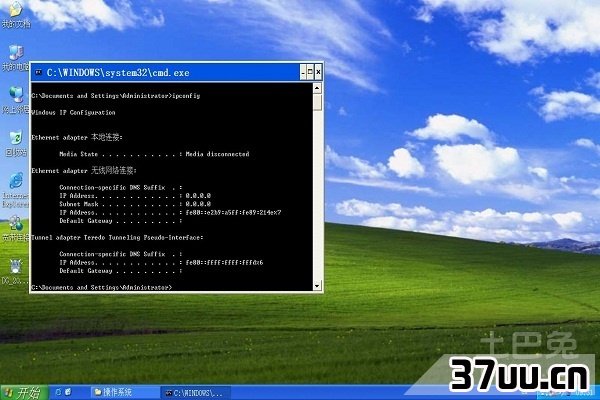Click 'Ethernet adapter 无线网络连接:' line

pyautogui.click(x=84, y=171)
